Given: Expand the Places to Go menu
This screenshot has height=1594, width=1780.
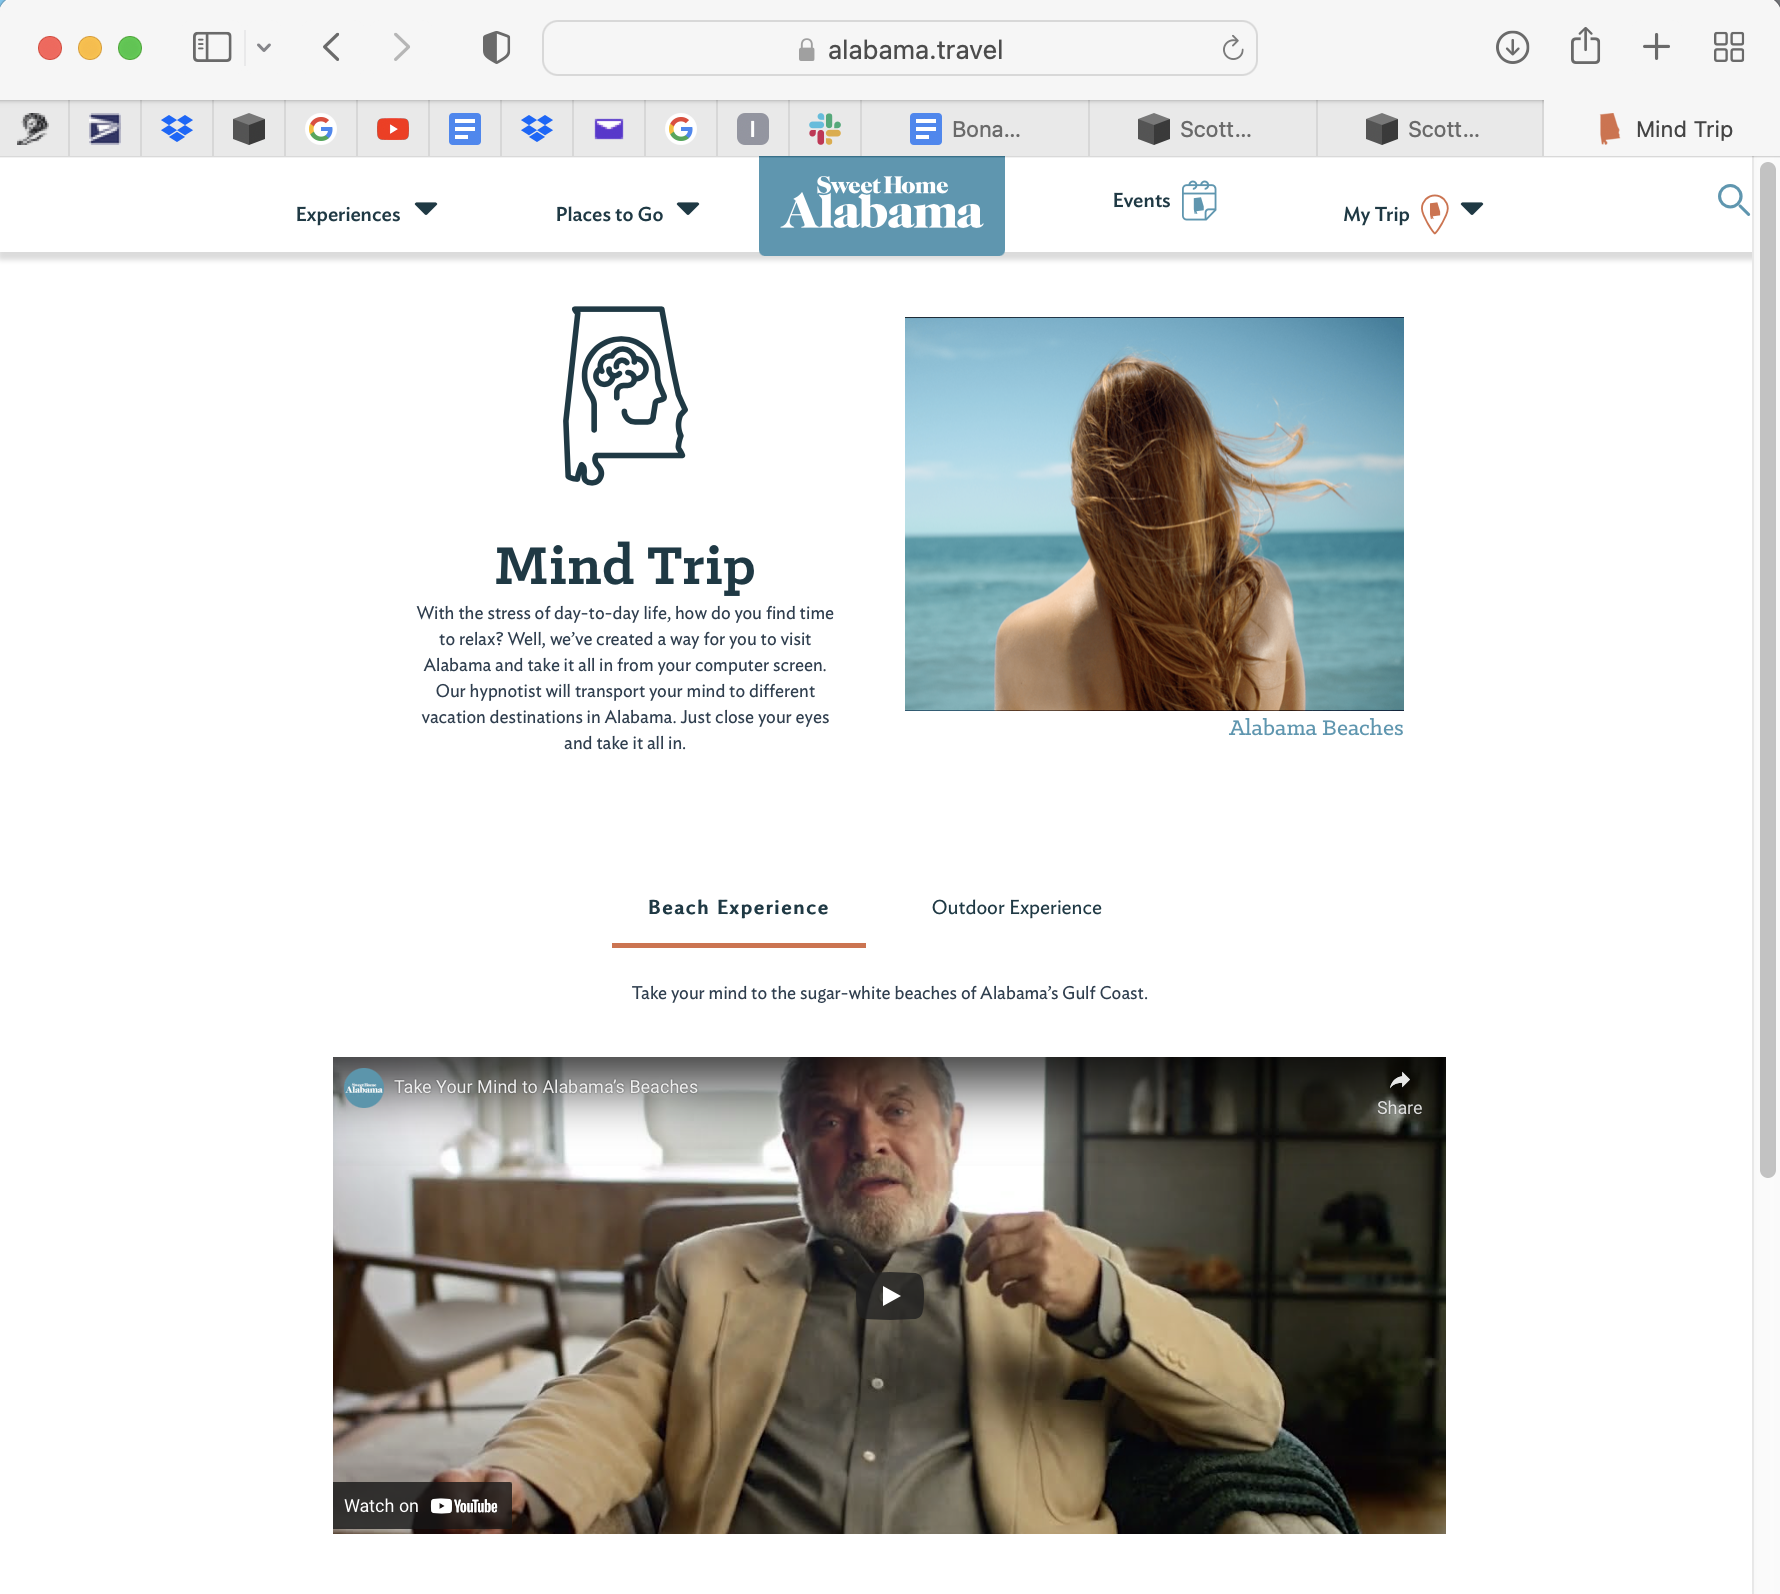Looking at the screenshot, I should 627,214.
